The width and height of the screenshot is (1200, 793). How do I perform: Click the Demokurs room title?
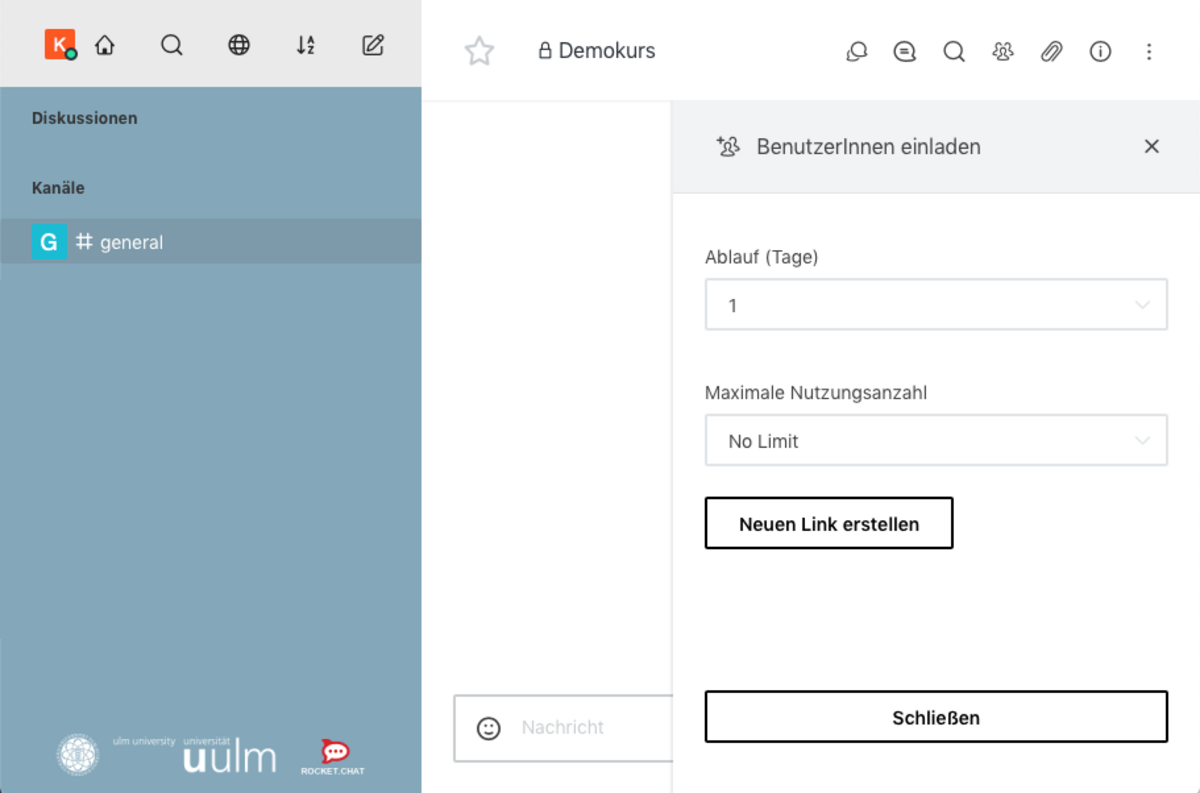607,51
